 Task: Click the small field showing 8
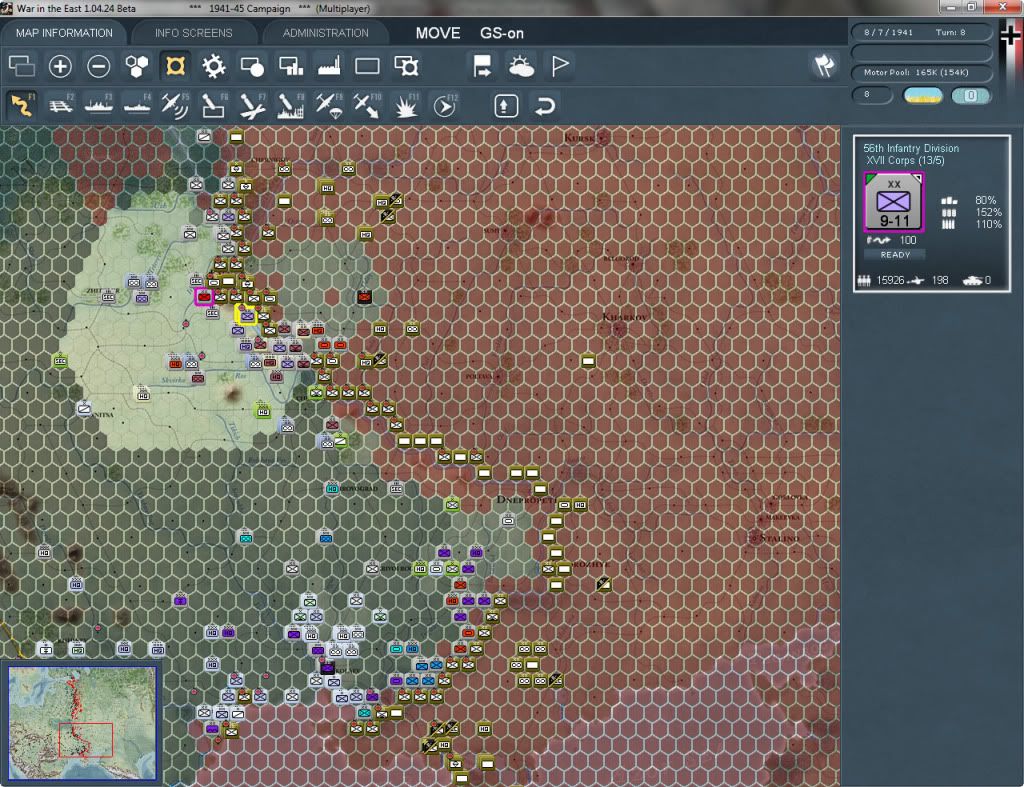(872, 95)
